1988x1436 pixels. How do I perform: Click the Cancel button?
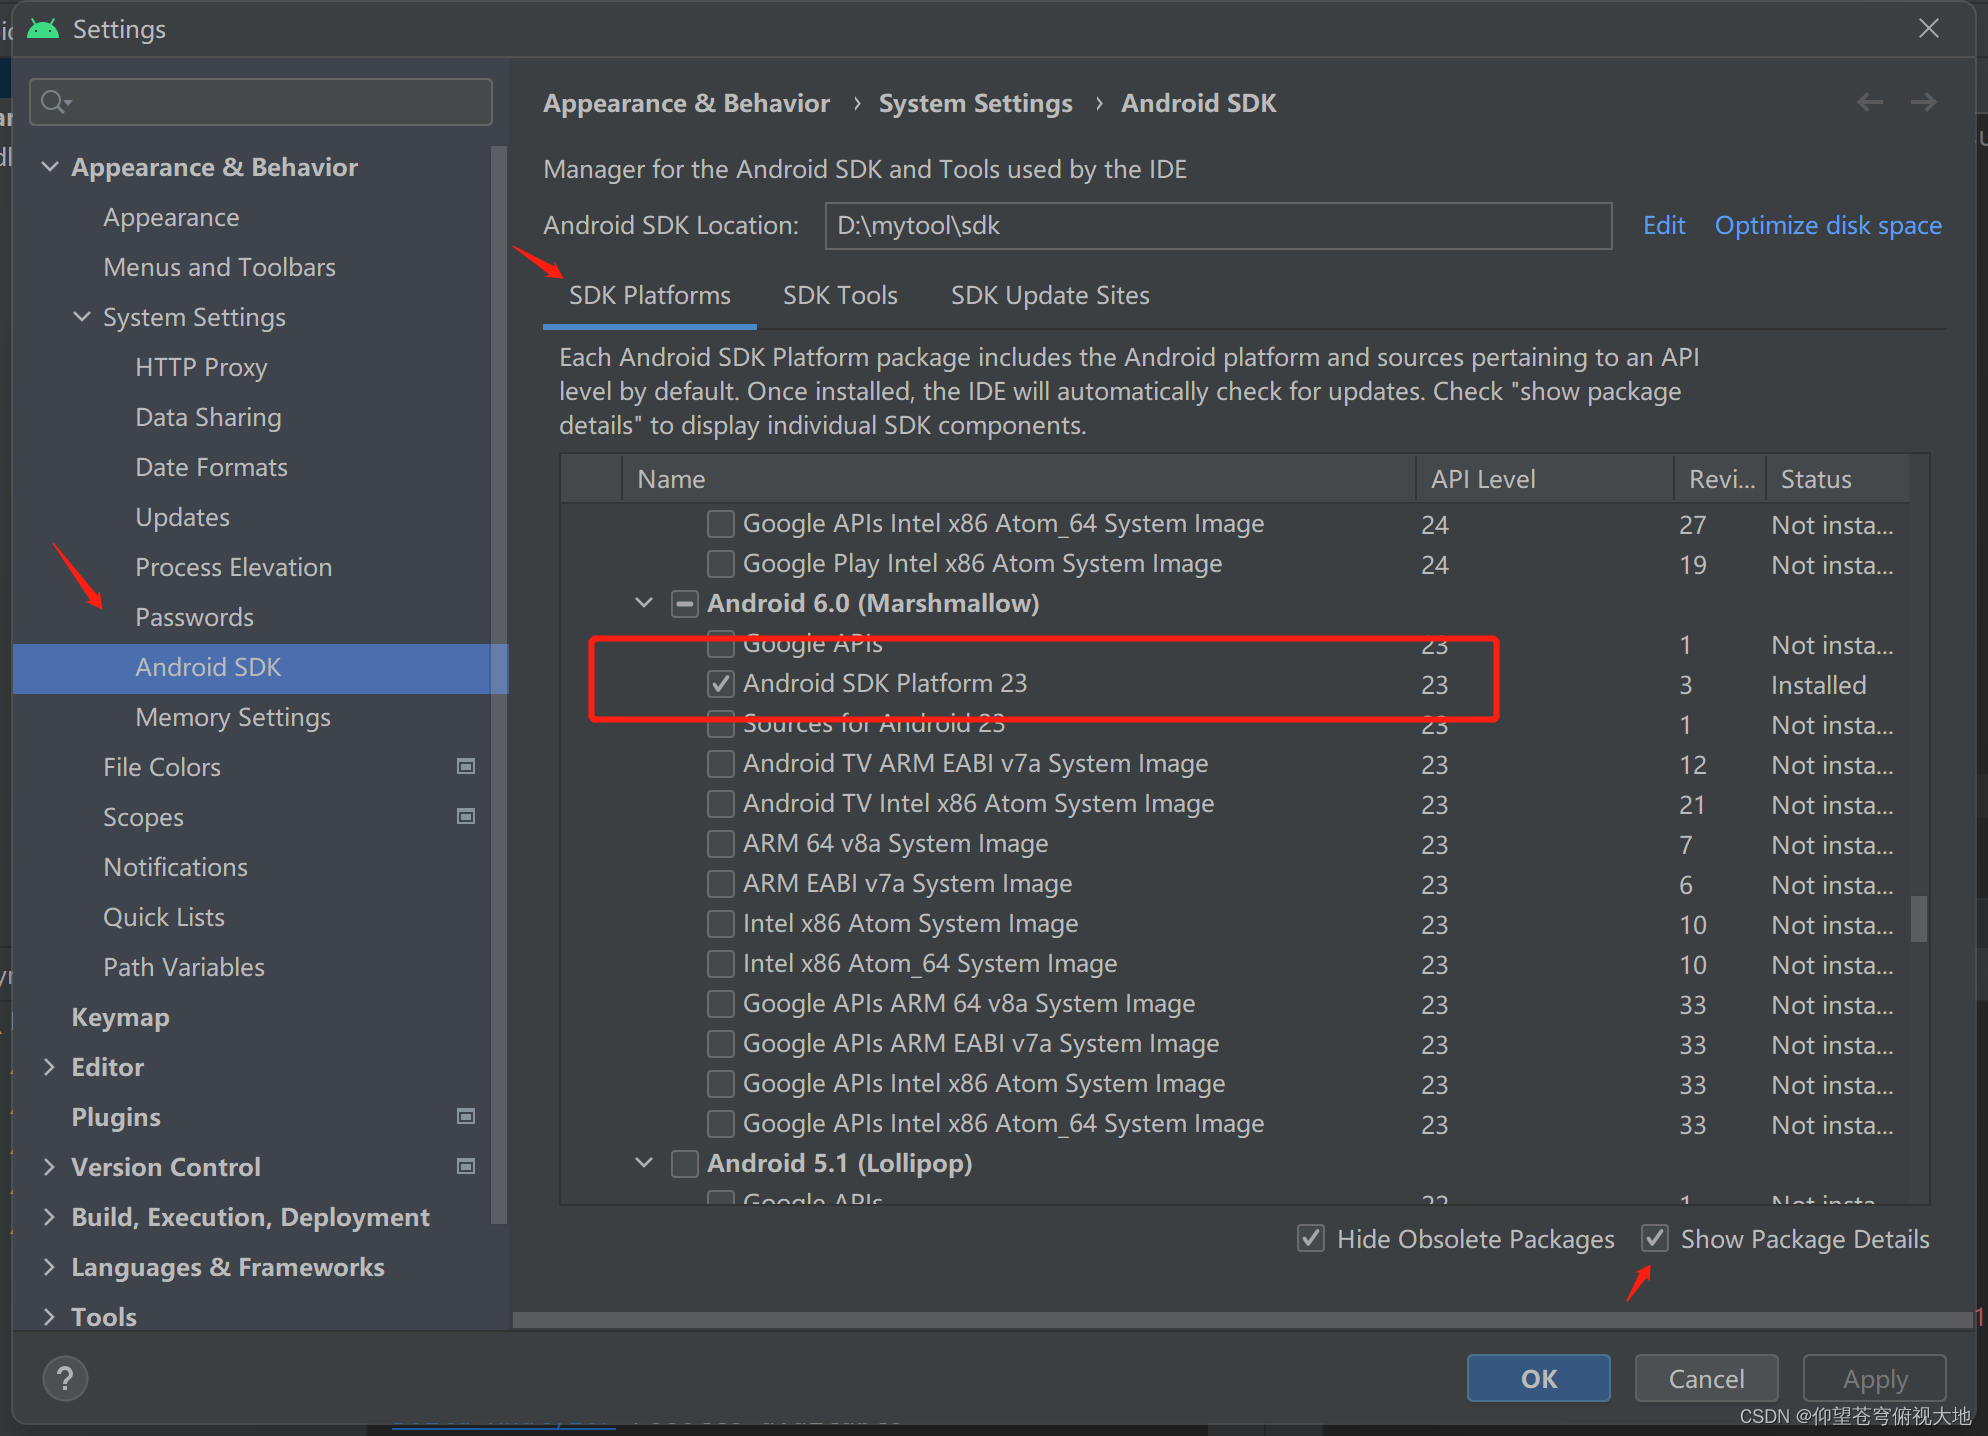[1706, 1378]
